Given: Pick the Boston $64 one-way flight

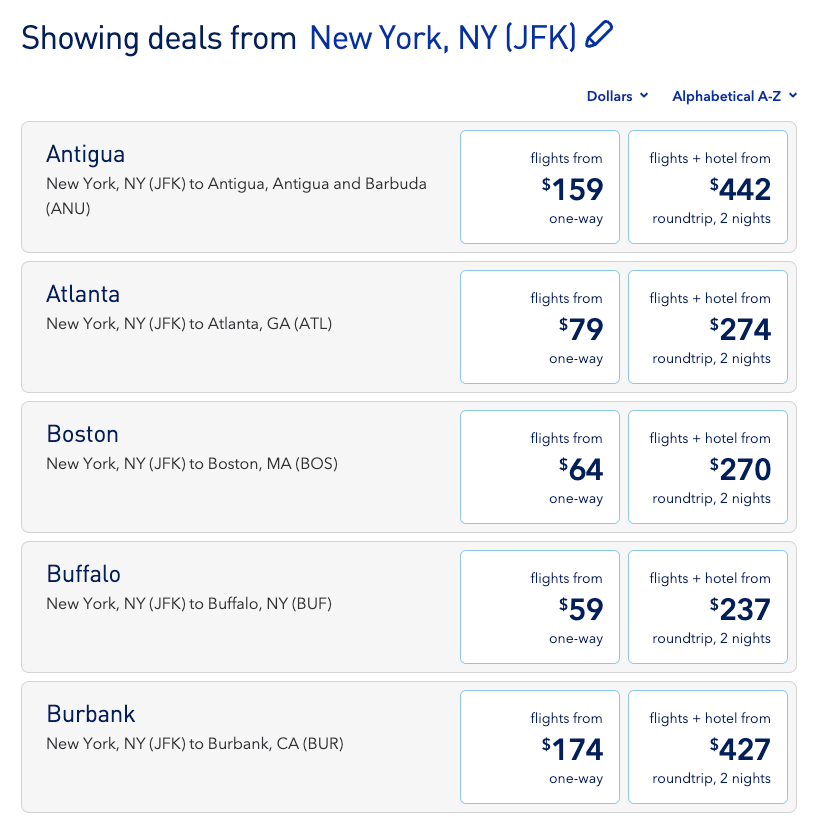Looking at the screenshot, I should pos(540,467).
